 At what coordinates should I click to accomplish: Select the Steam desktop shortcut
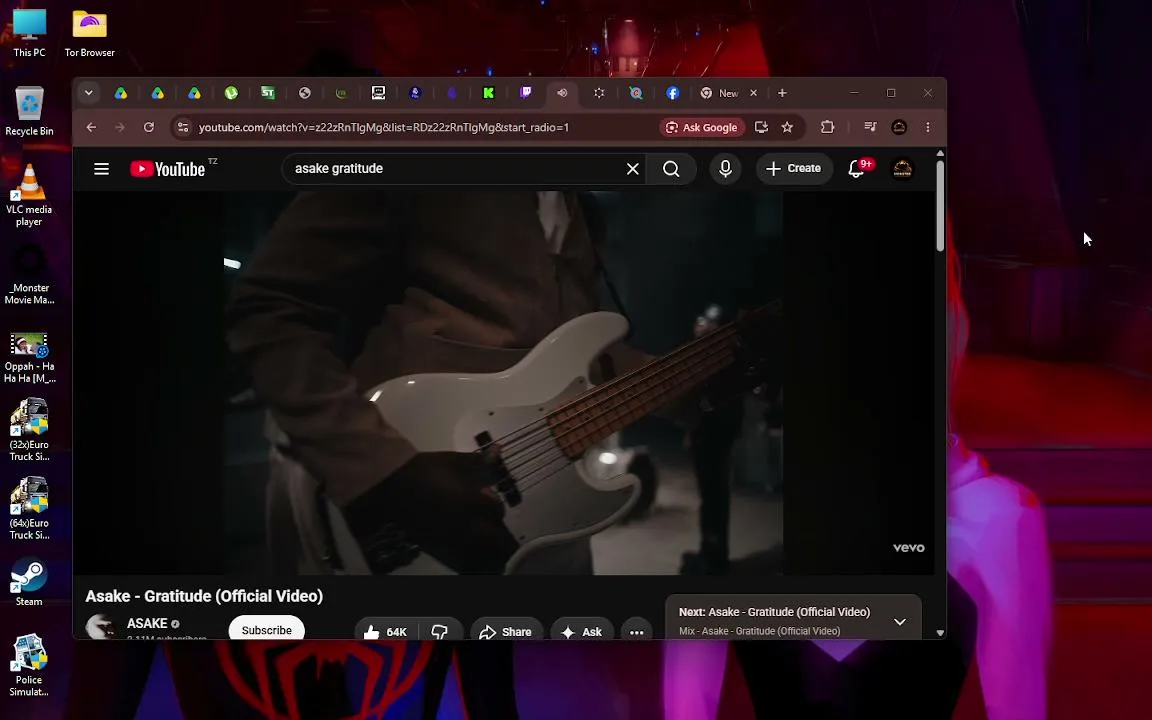(x=29, y=583)
